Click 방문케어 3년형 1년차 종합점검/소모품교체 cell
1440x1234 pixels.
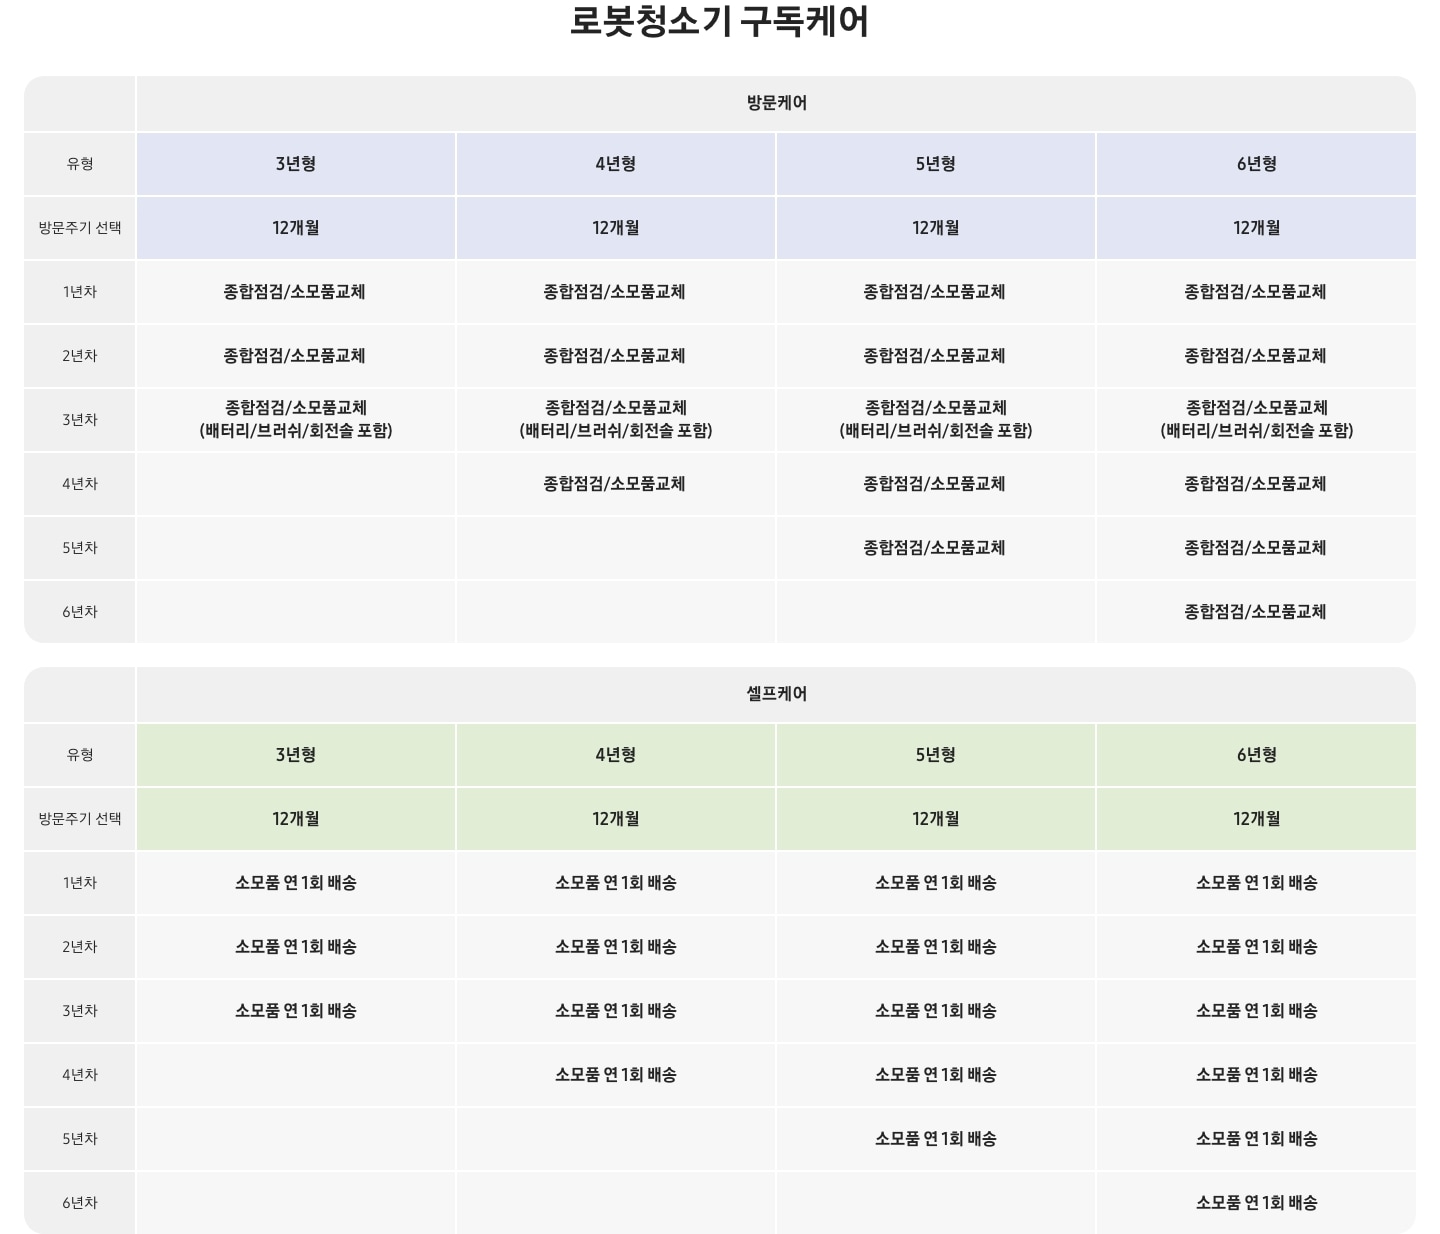click(295, 292)
